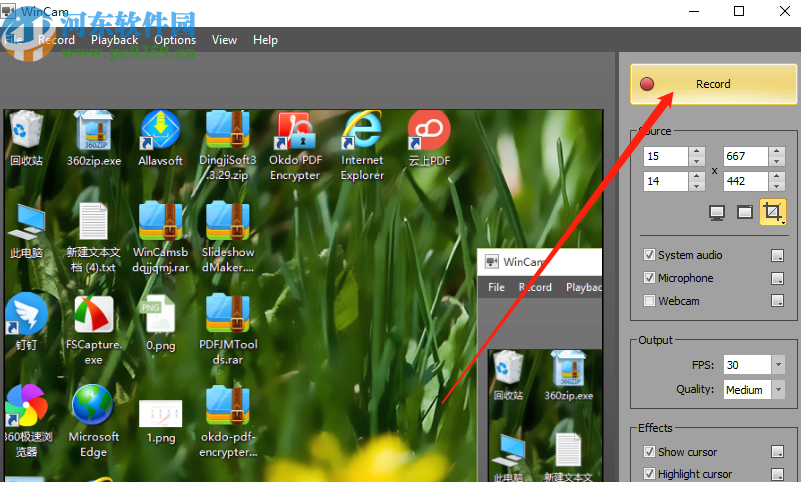
Task: Click the FSCapture.exe icon in preview
Action: [93, 313]
